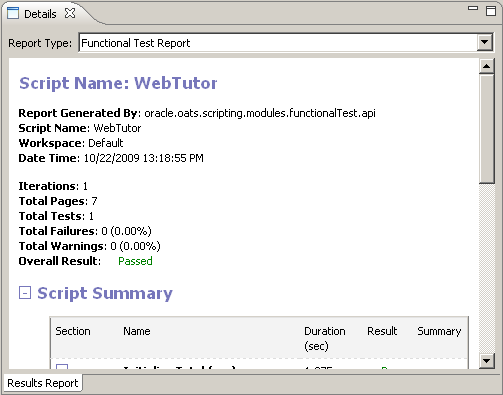Click the Summary column header
The width and height of the screenshot is (503, 395).
[439, 331]
